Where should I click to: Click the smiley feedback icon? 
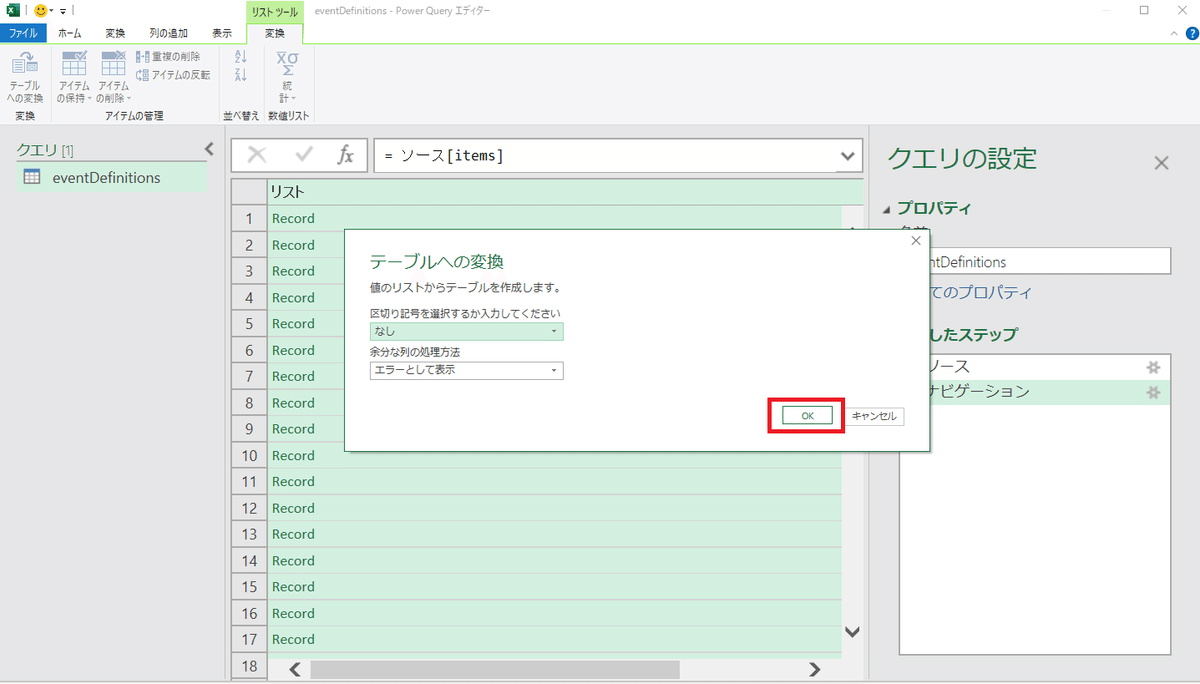click(41, 10)
